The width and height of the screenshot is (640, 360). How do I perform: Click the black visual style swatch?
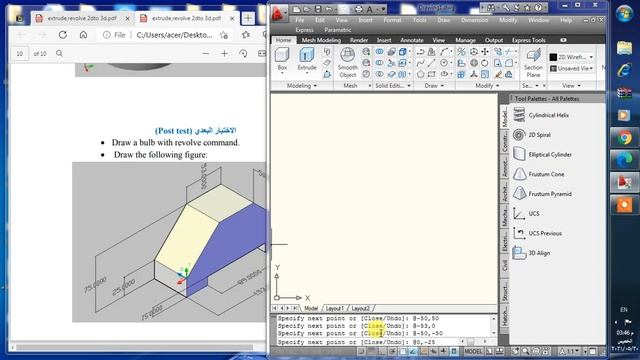coord(553,57)
